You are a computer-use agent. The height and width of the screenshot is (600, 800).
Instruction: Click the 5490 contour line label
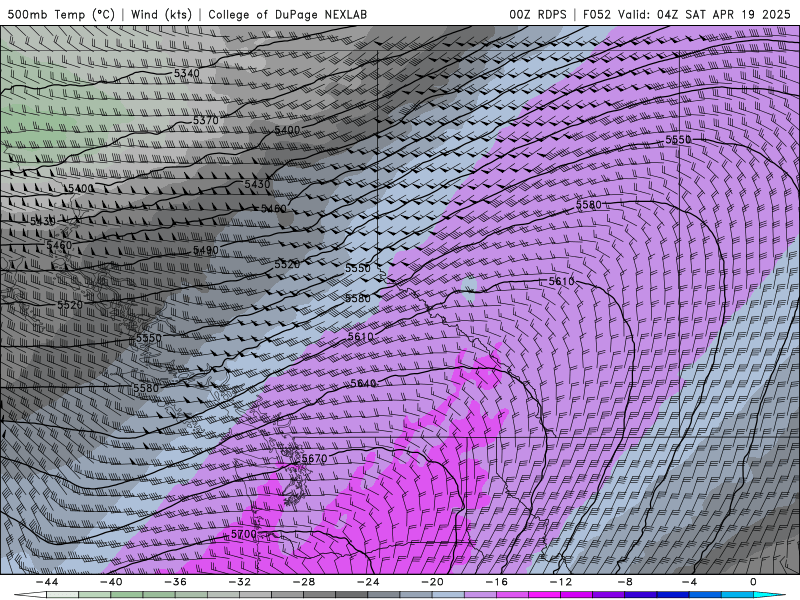[x=206, y=251]
